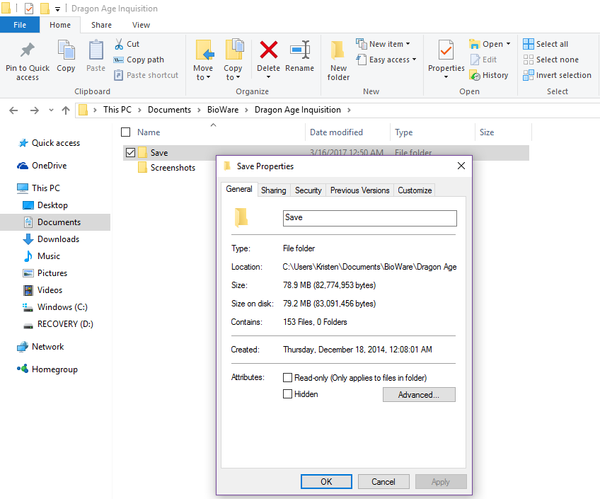Open recent locations dropdown
The height and width of the screenshot is (499, 600).
click(51, 111)
